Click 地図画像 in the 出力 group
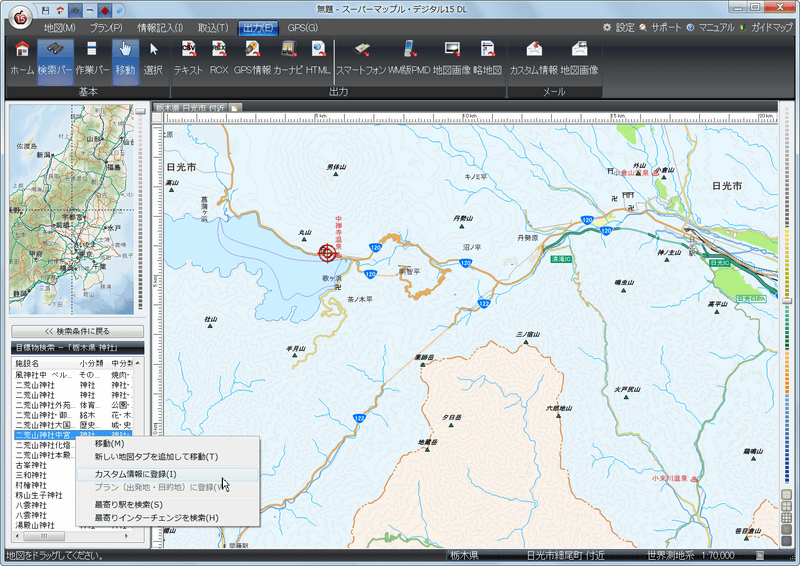This screenshot has width=800, height=566. pos(452,59)
